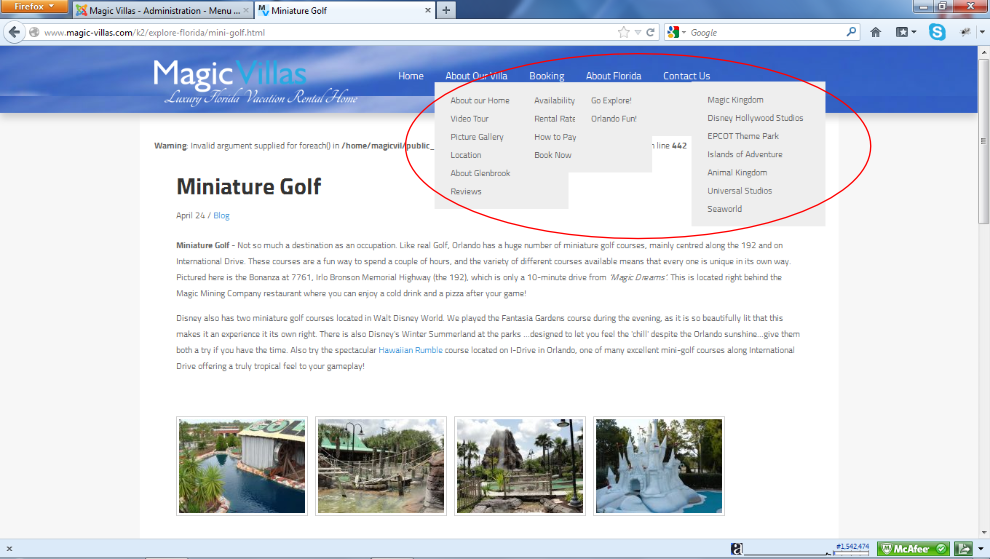Select Orlando Fun! submenu item

tap(614, 119)
